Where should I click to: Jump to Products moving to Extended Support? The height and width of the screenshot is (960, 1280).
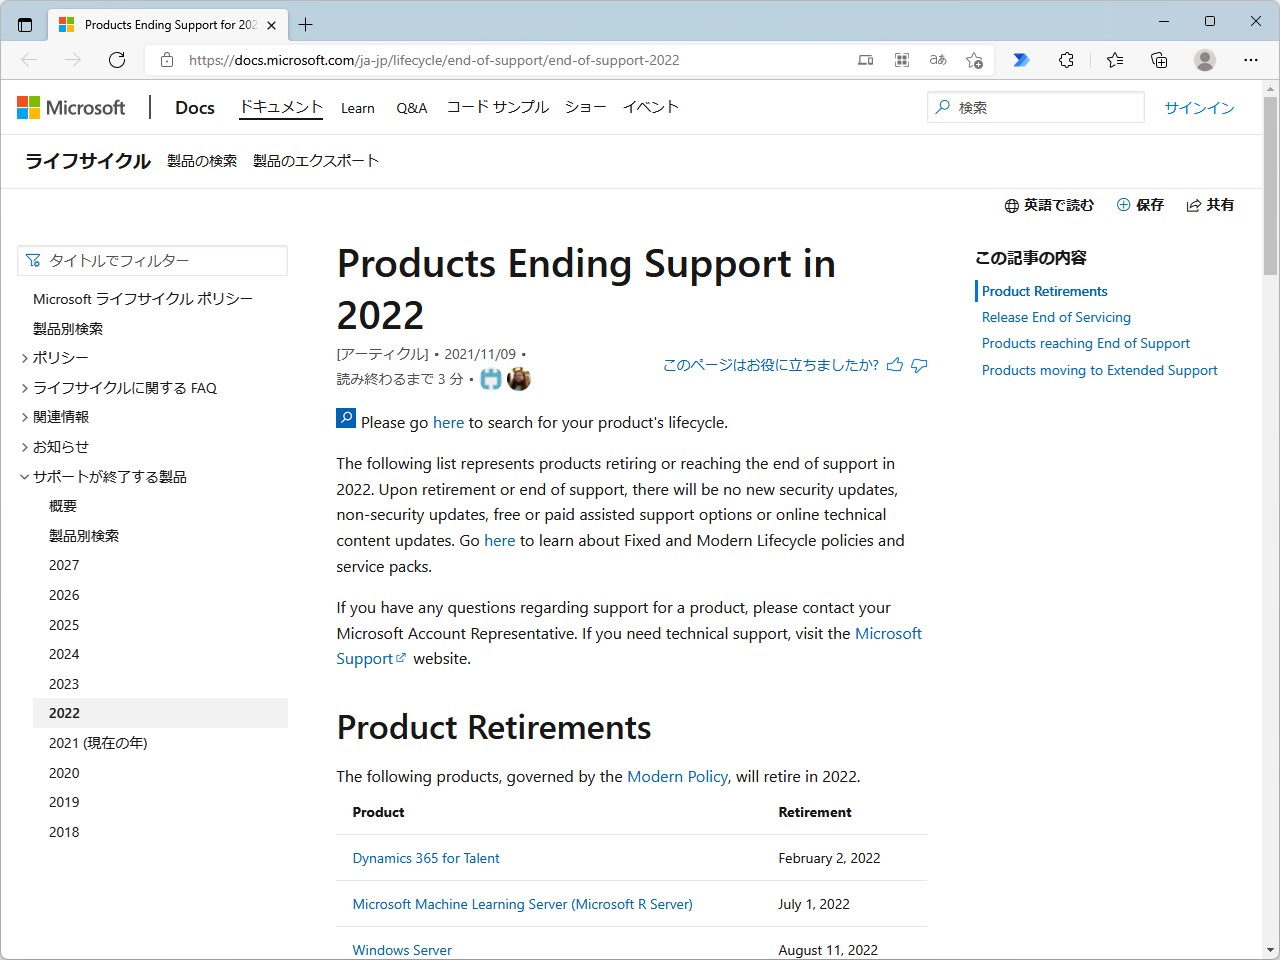tap(1100, 370)
